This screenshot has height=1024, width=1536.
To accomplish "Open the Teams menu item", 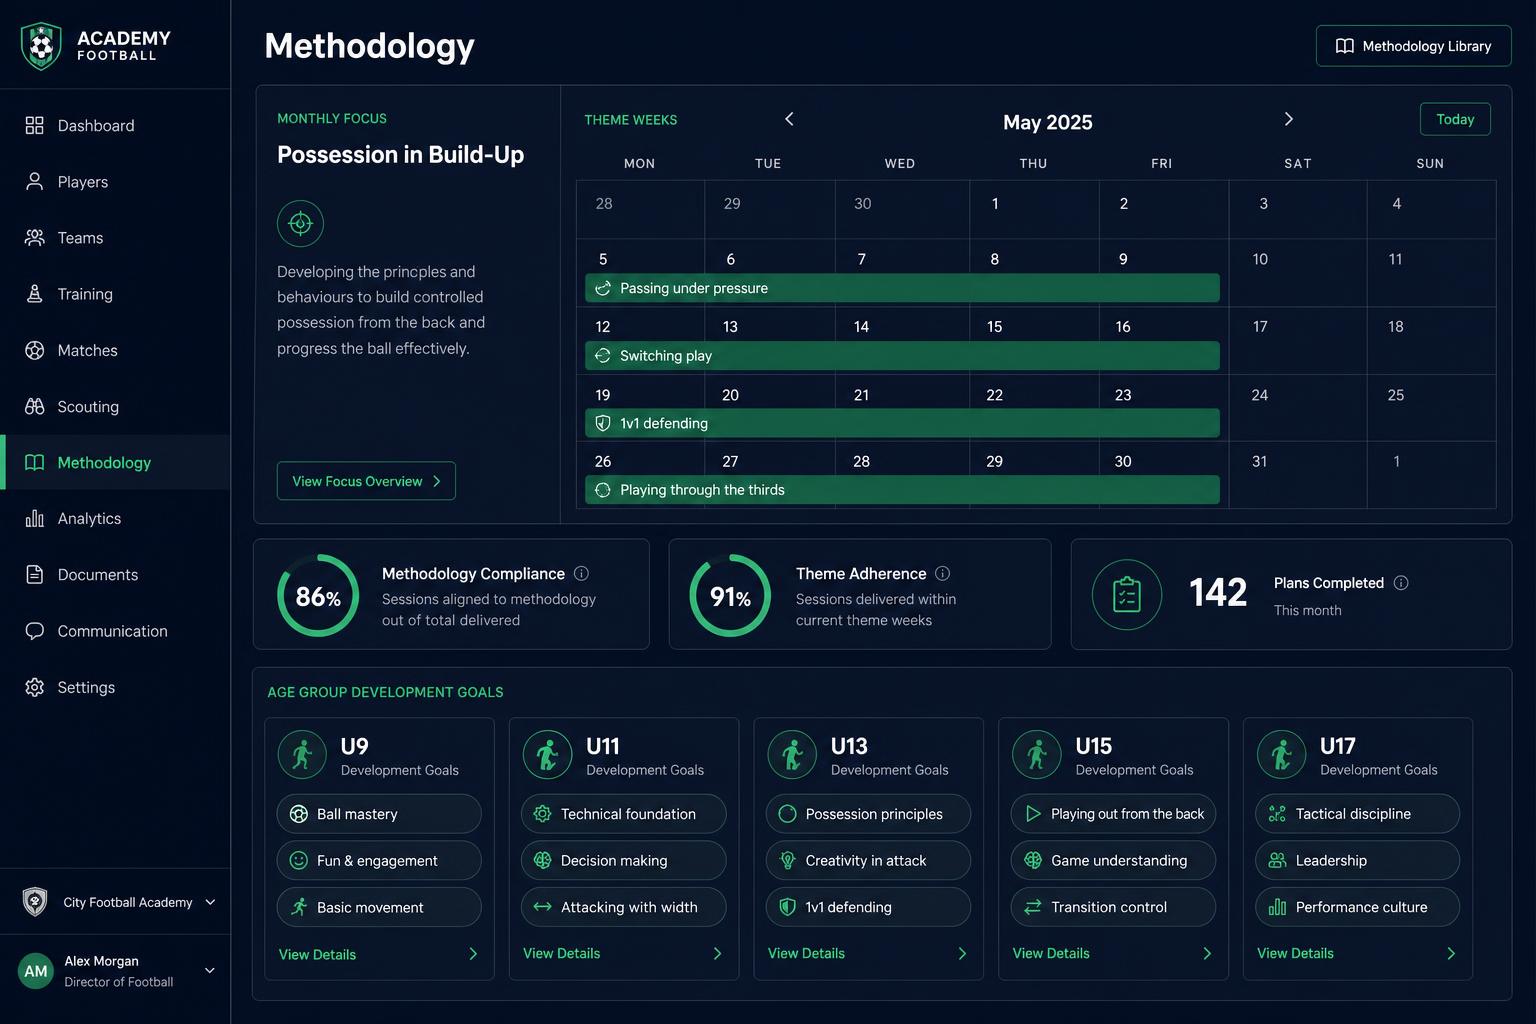I will pyautogui.click(x=115, y=238).
